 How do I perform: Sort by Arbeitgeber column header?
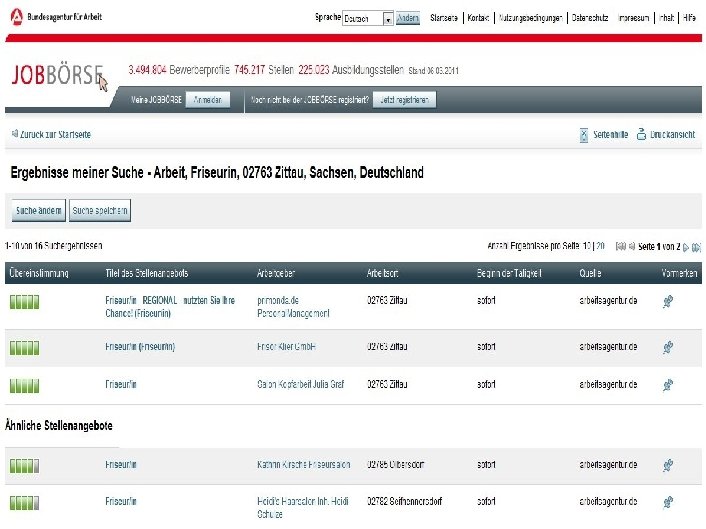pyautogui.click(x=276, y=273)
